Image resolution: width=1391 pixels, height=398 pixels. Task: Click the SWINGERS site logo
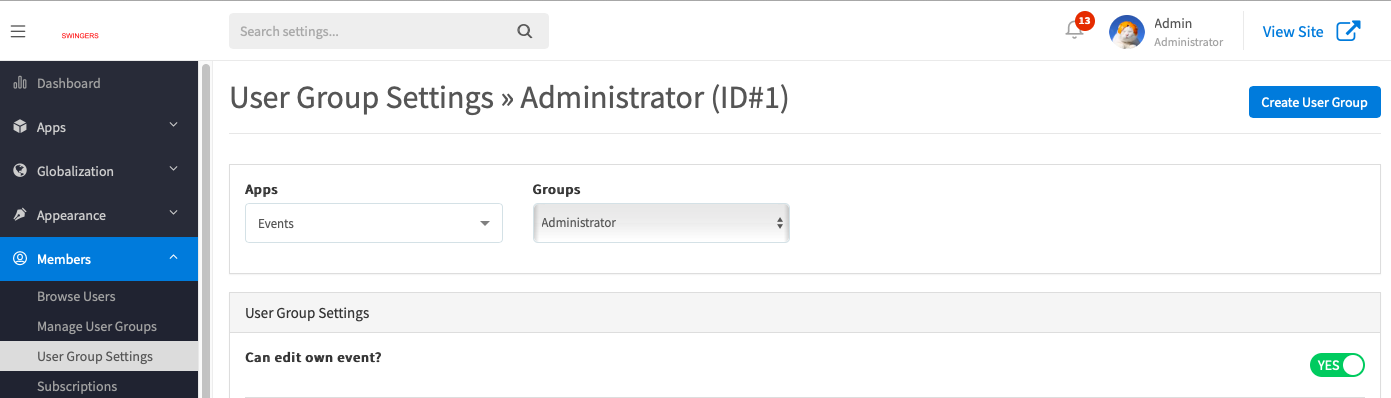click(x=80, y=36)
